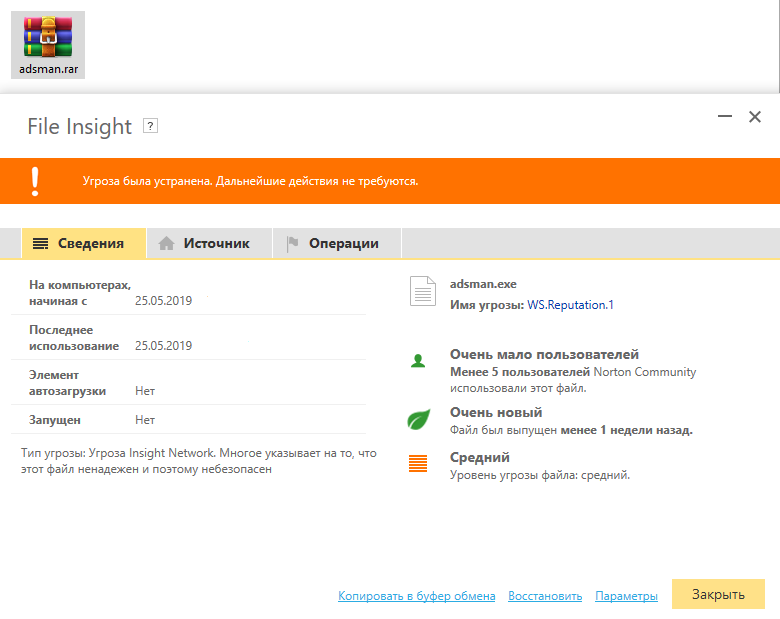Click the 'На компьютерах, начиная с' row label
Screen dimensions: 780x619
[80, 293]
